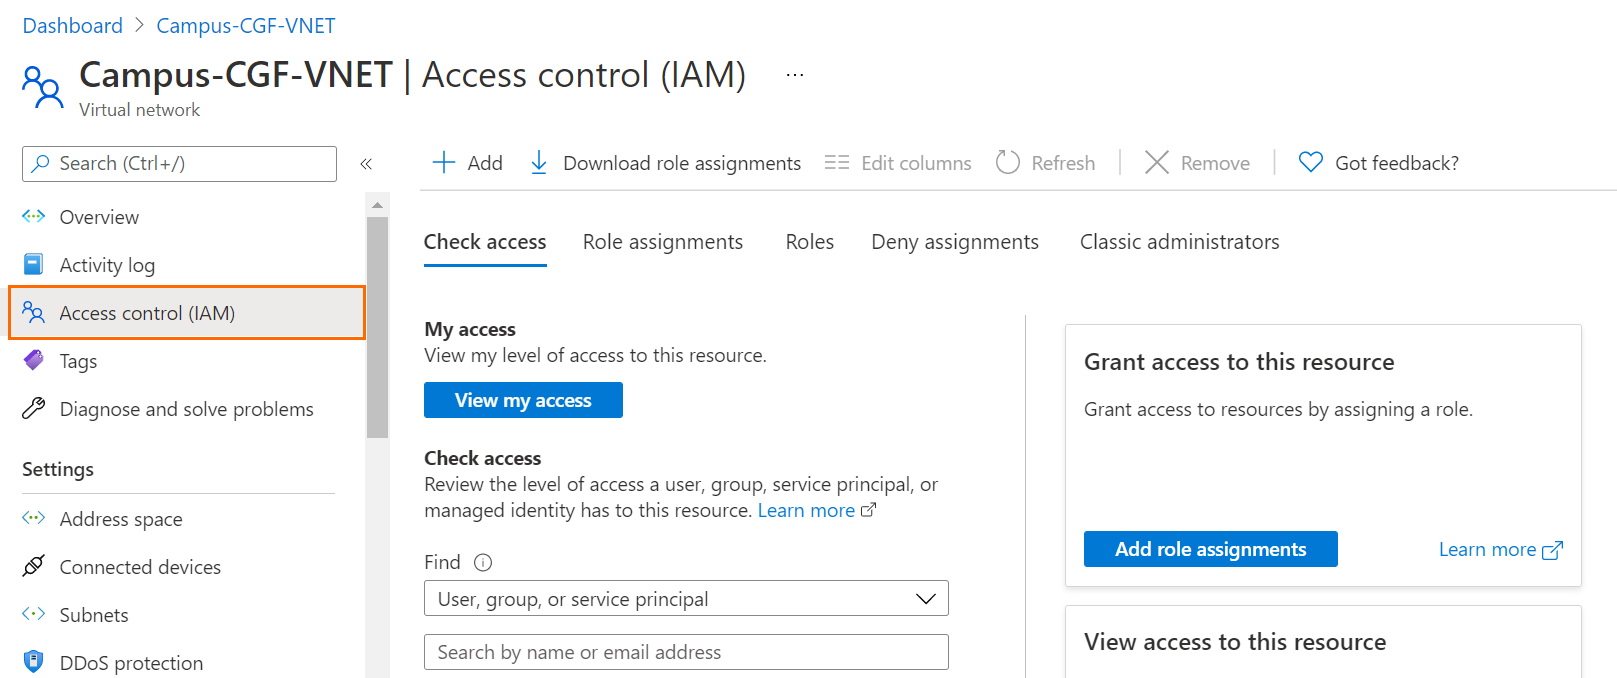Open Learn more link under Check access

click(806, 510)
